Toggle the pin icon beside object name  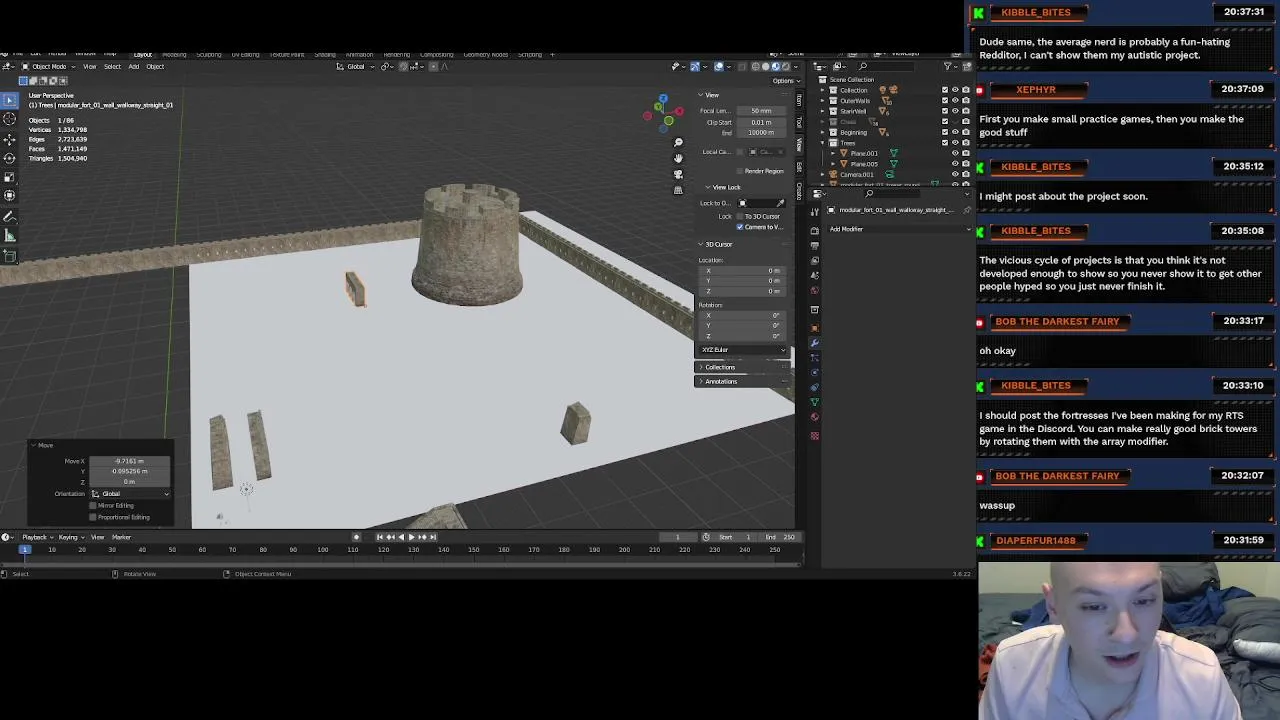coord(967,210)
